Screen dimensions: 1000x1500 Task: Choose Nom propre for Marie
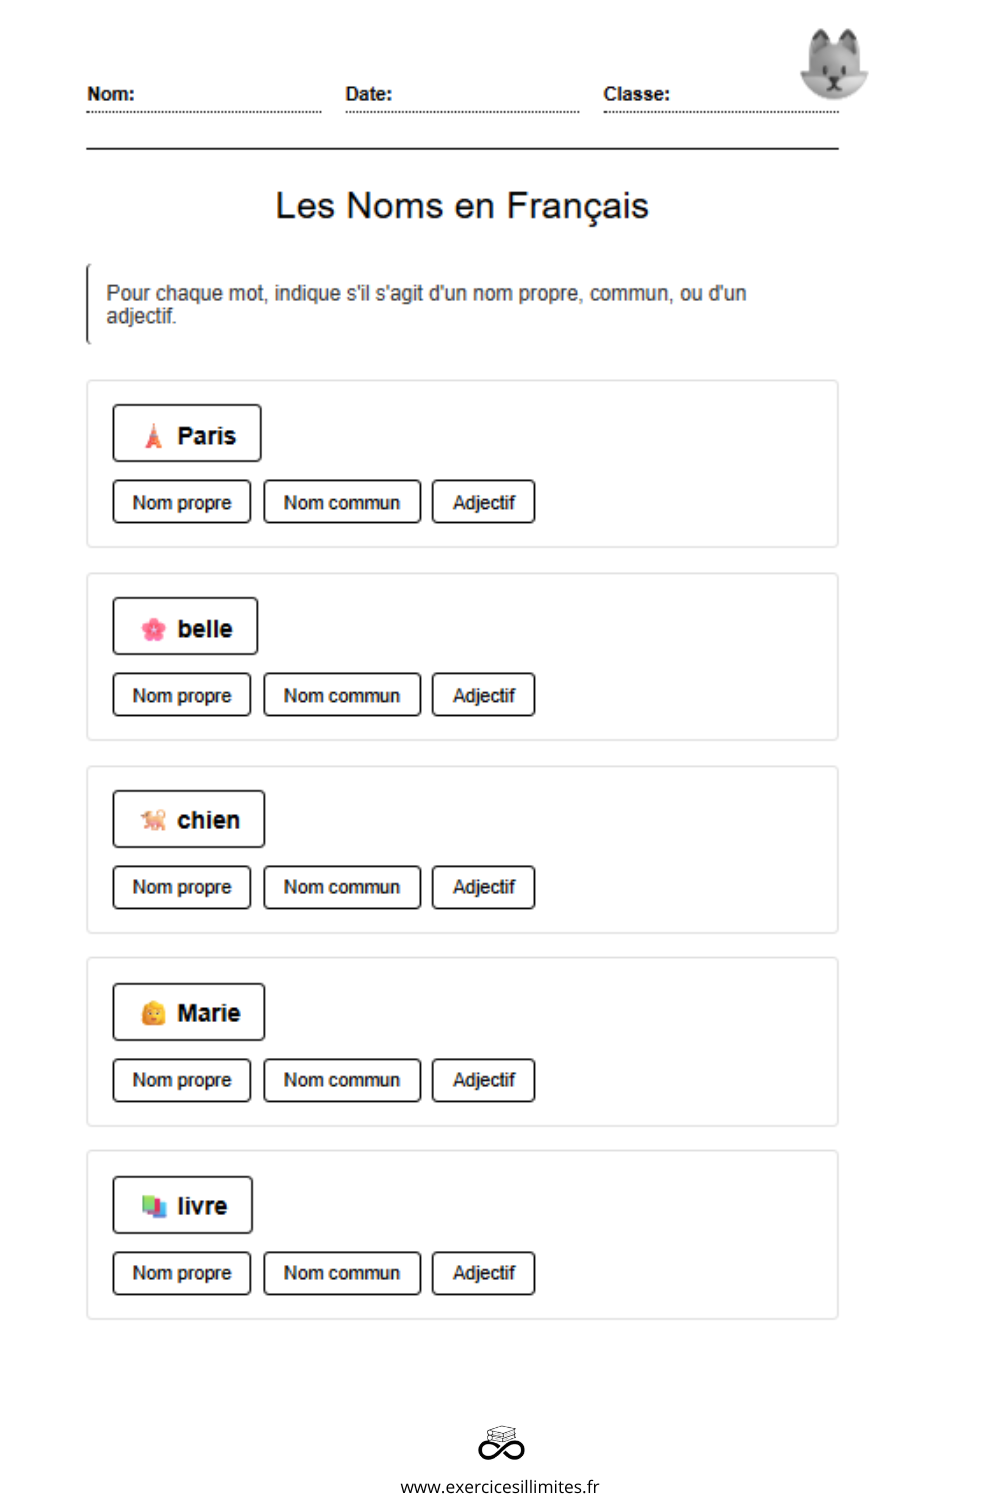[x=182, y=1080]
